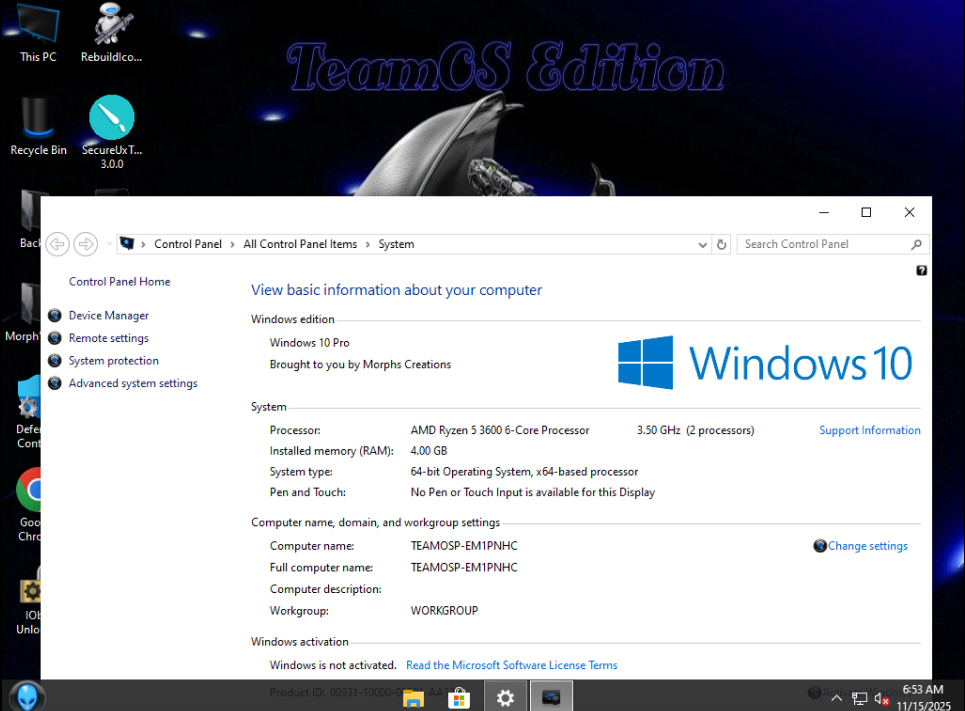
Task: Click the help question mark icon
Action: (921, 271)
